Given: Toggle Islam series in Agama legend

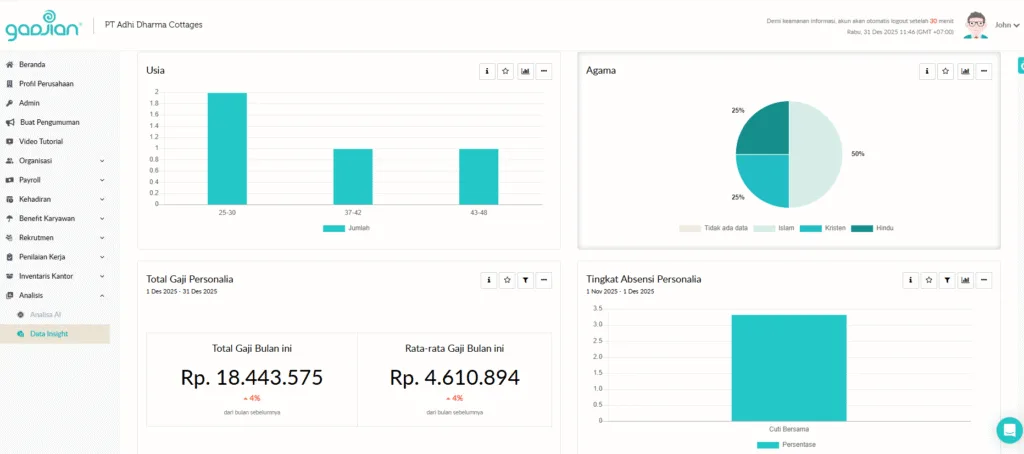Looking at the screenshot, I should (x=775, y=228).
